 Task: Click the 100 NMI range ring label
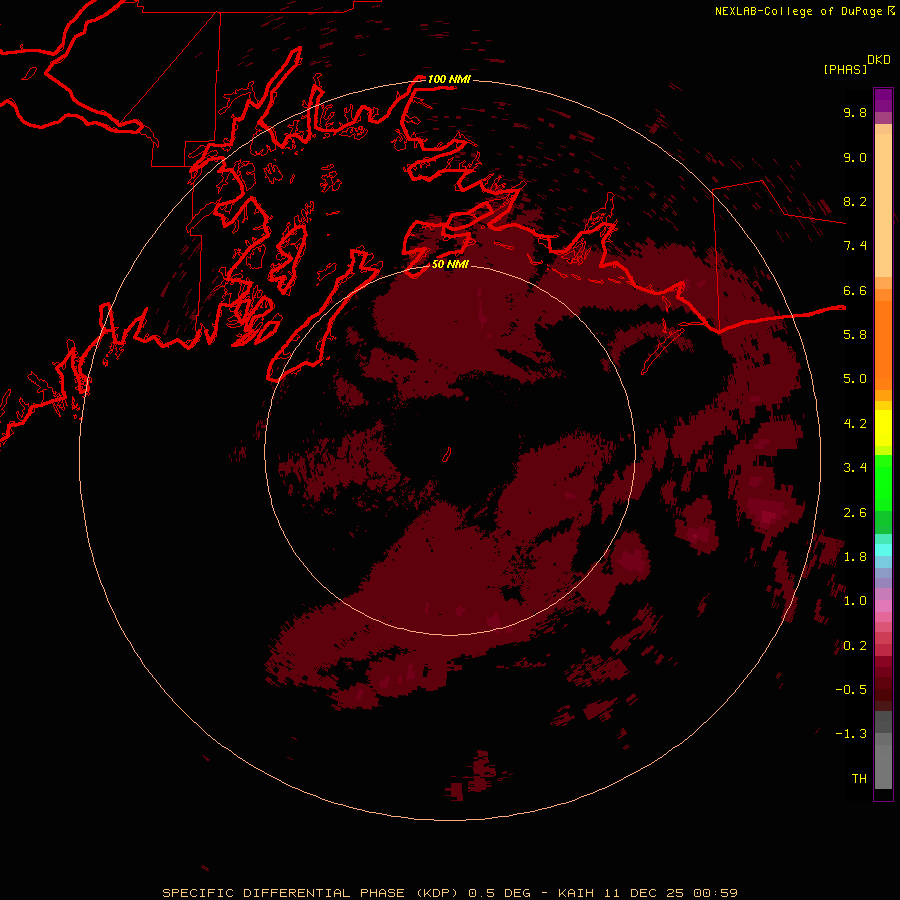pos(449,79)
